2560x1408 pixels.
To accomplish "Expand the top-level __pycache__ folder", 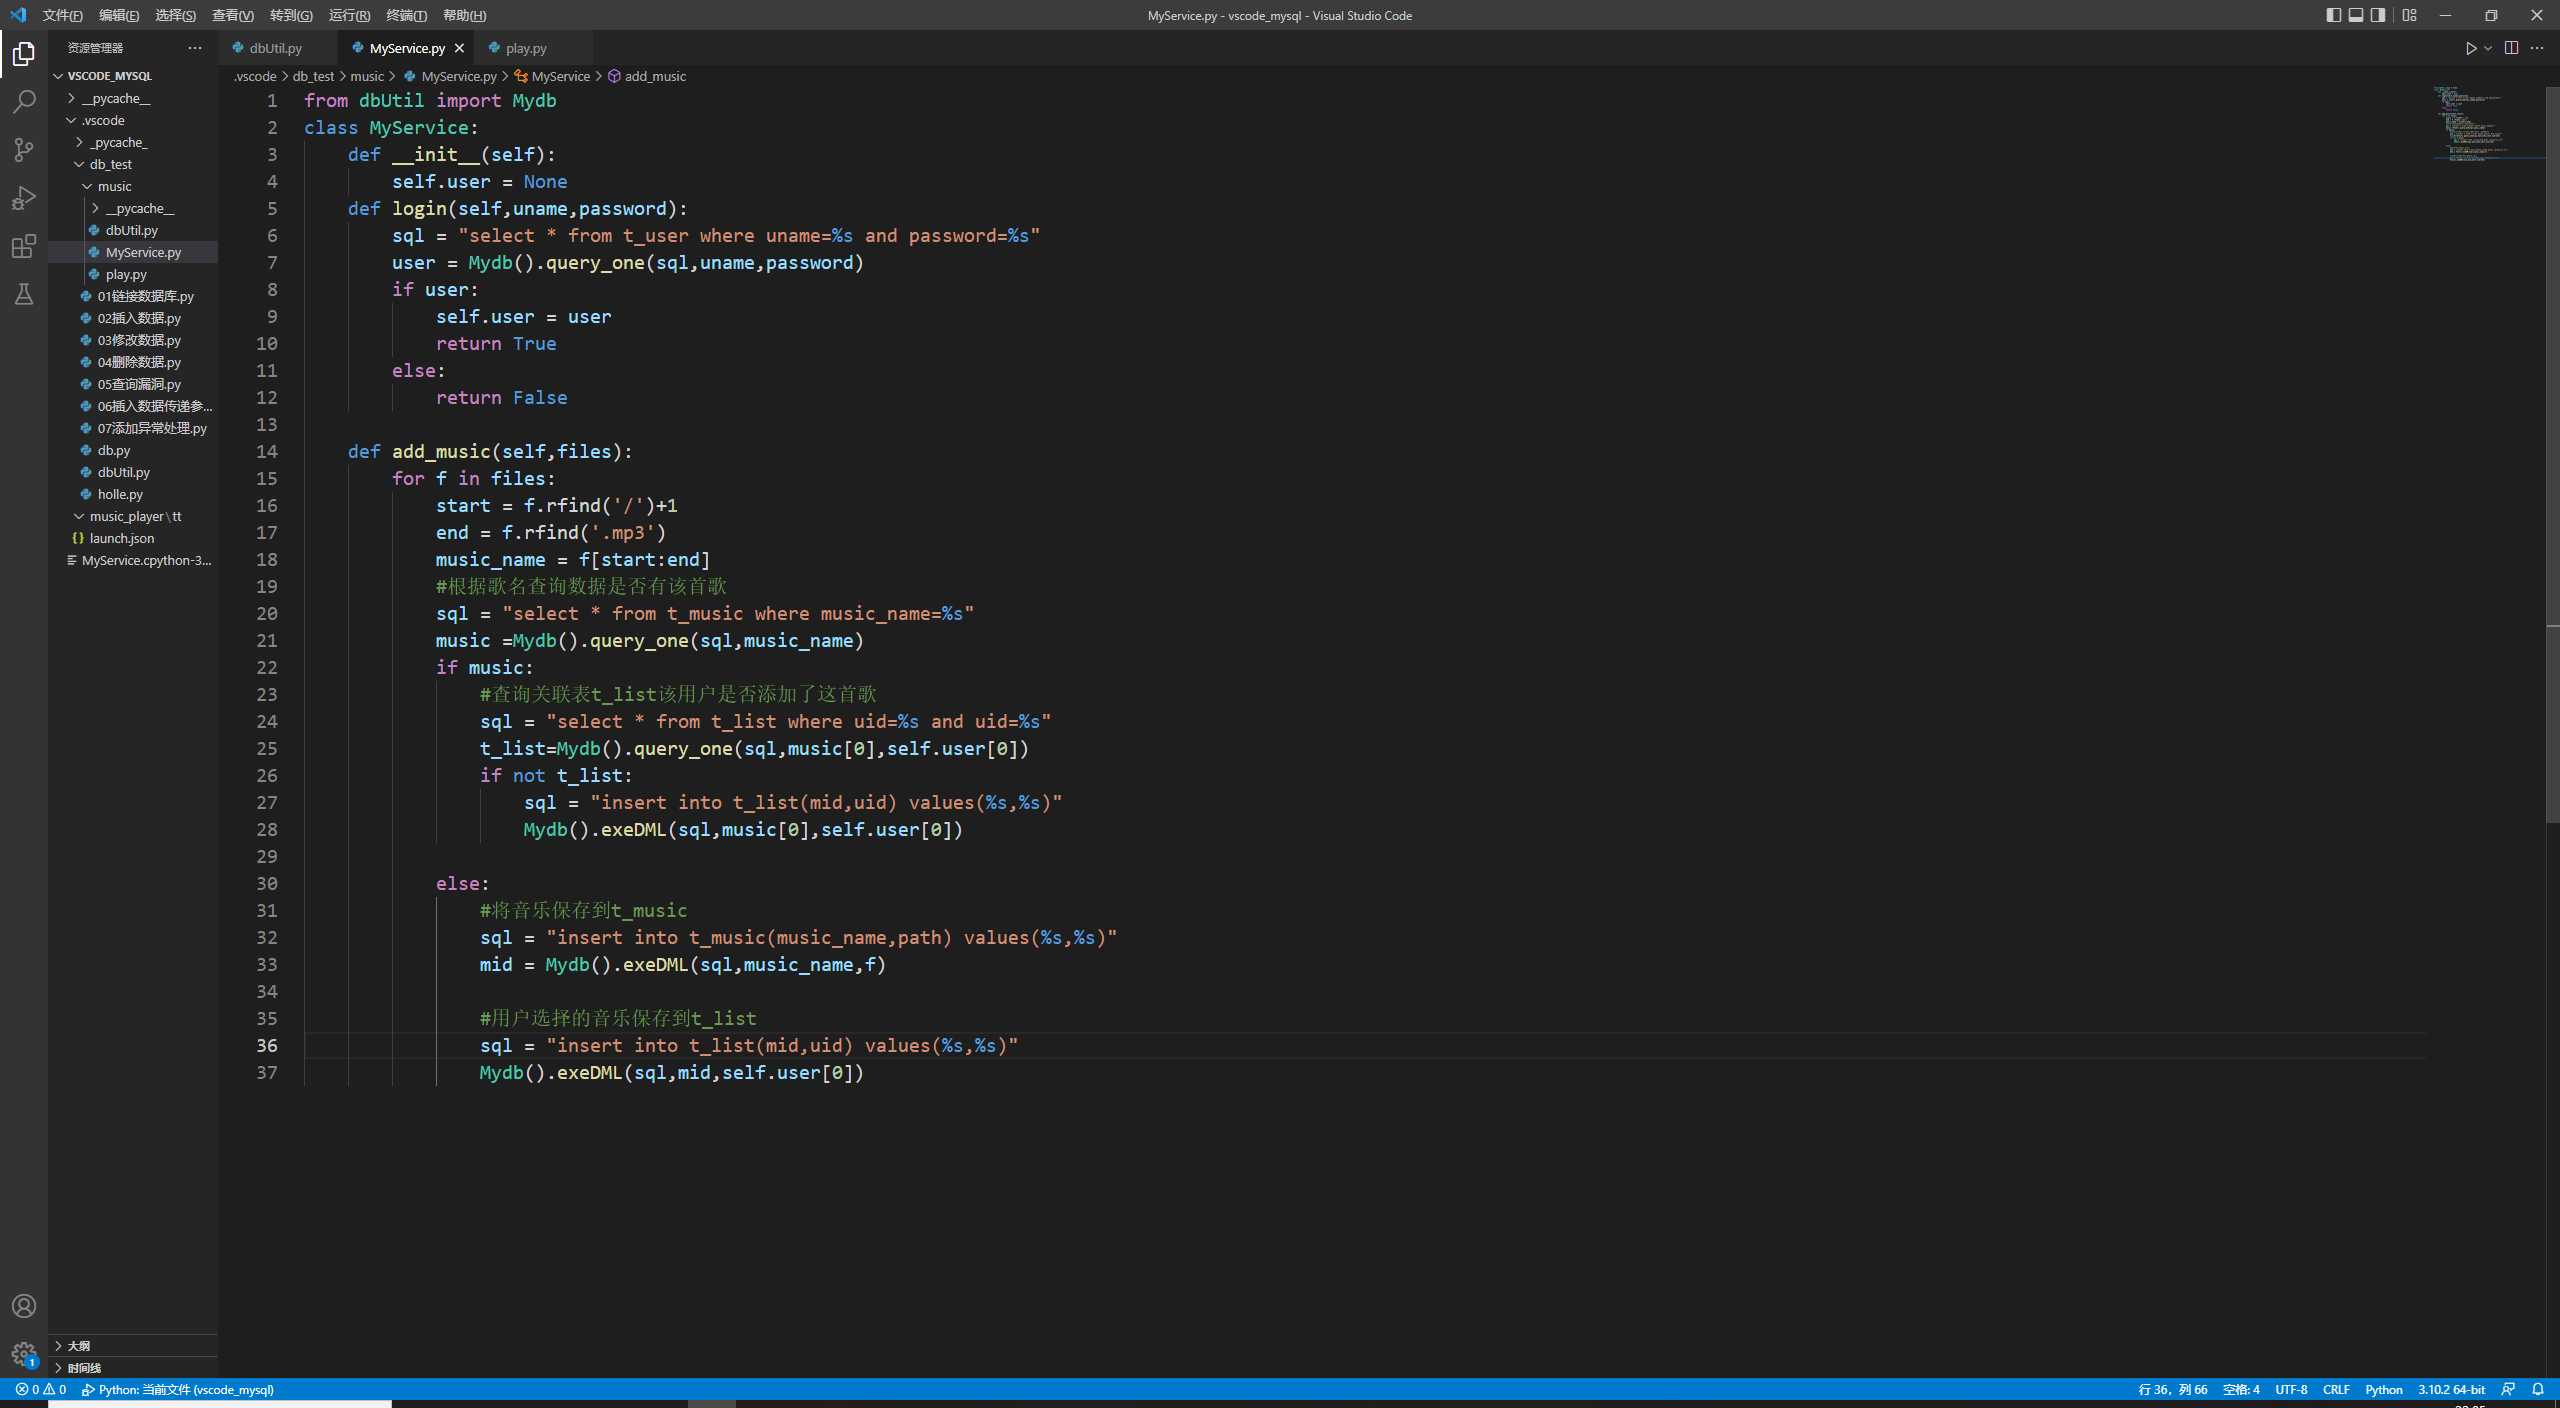I will [x=133, y=98].
